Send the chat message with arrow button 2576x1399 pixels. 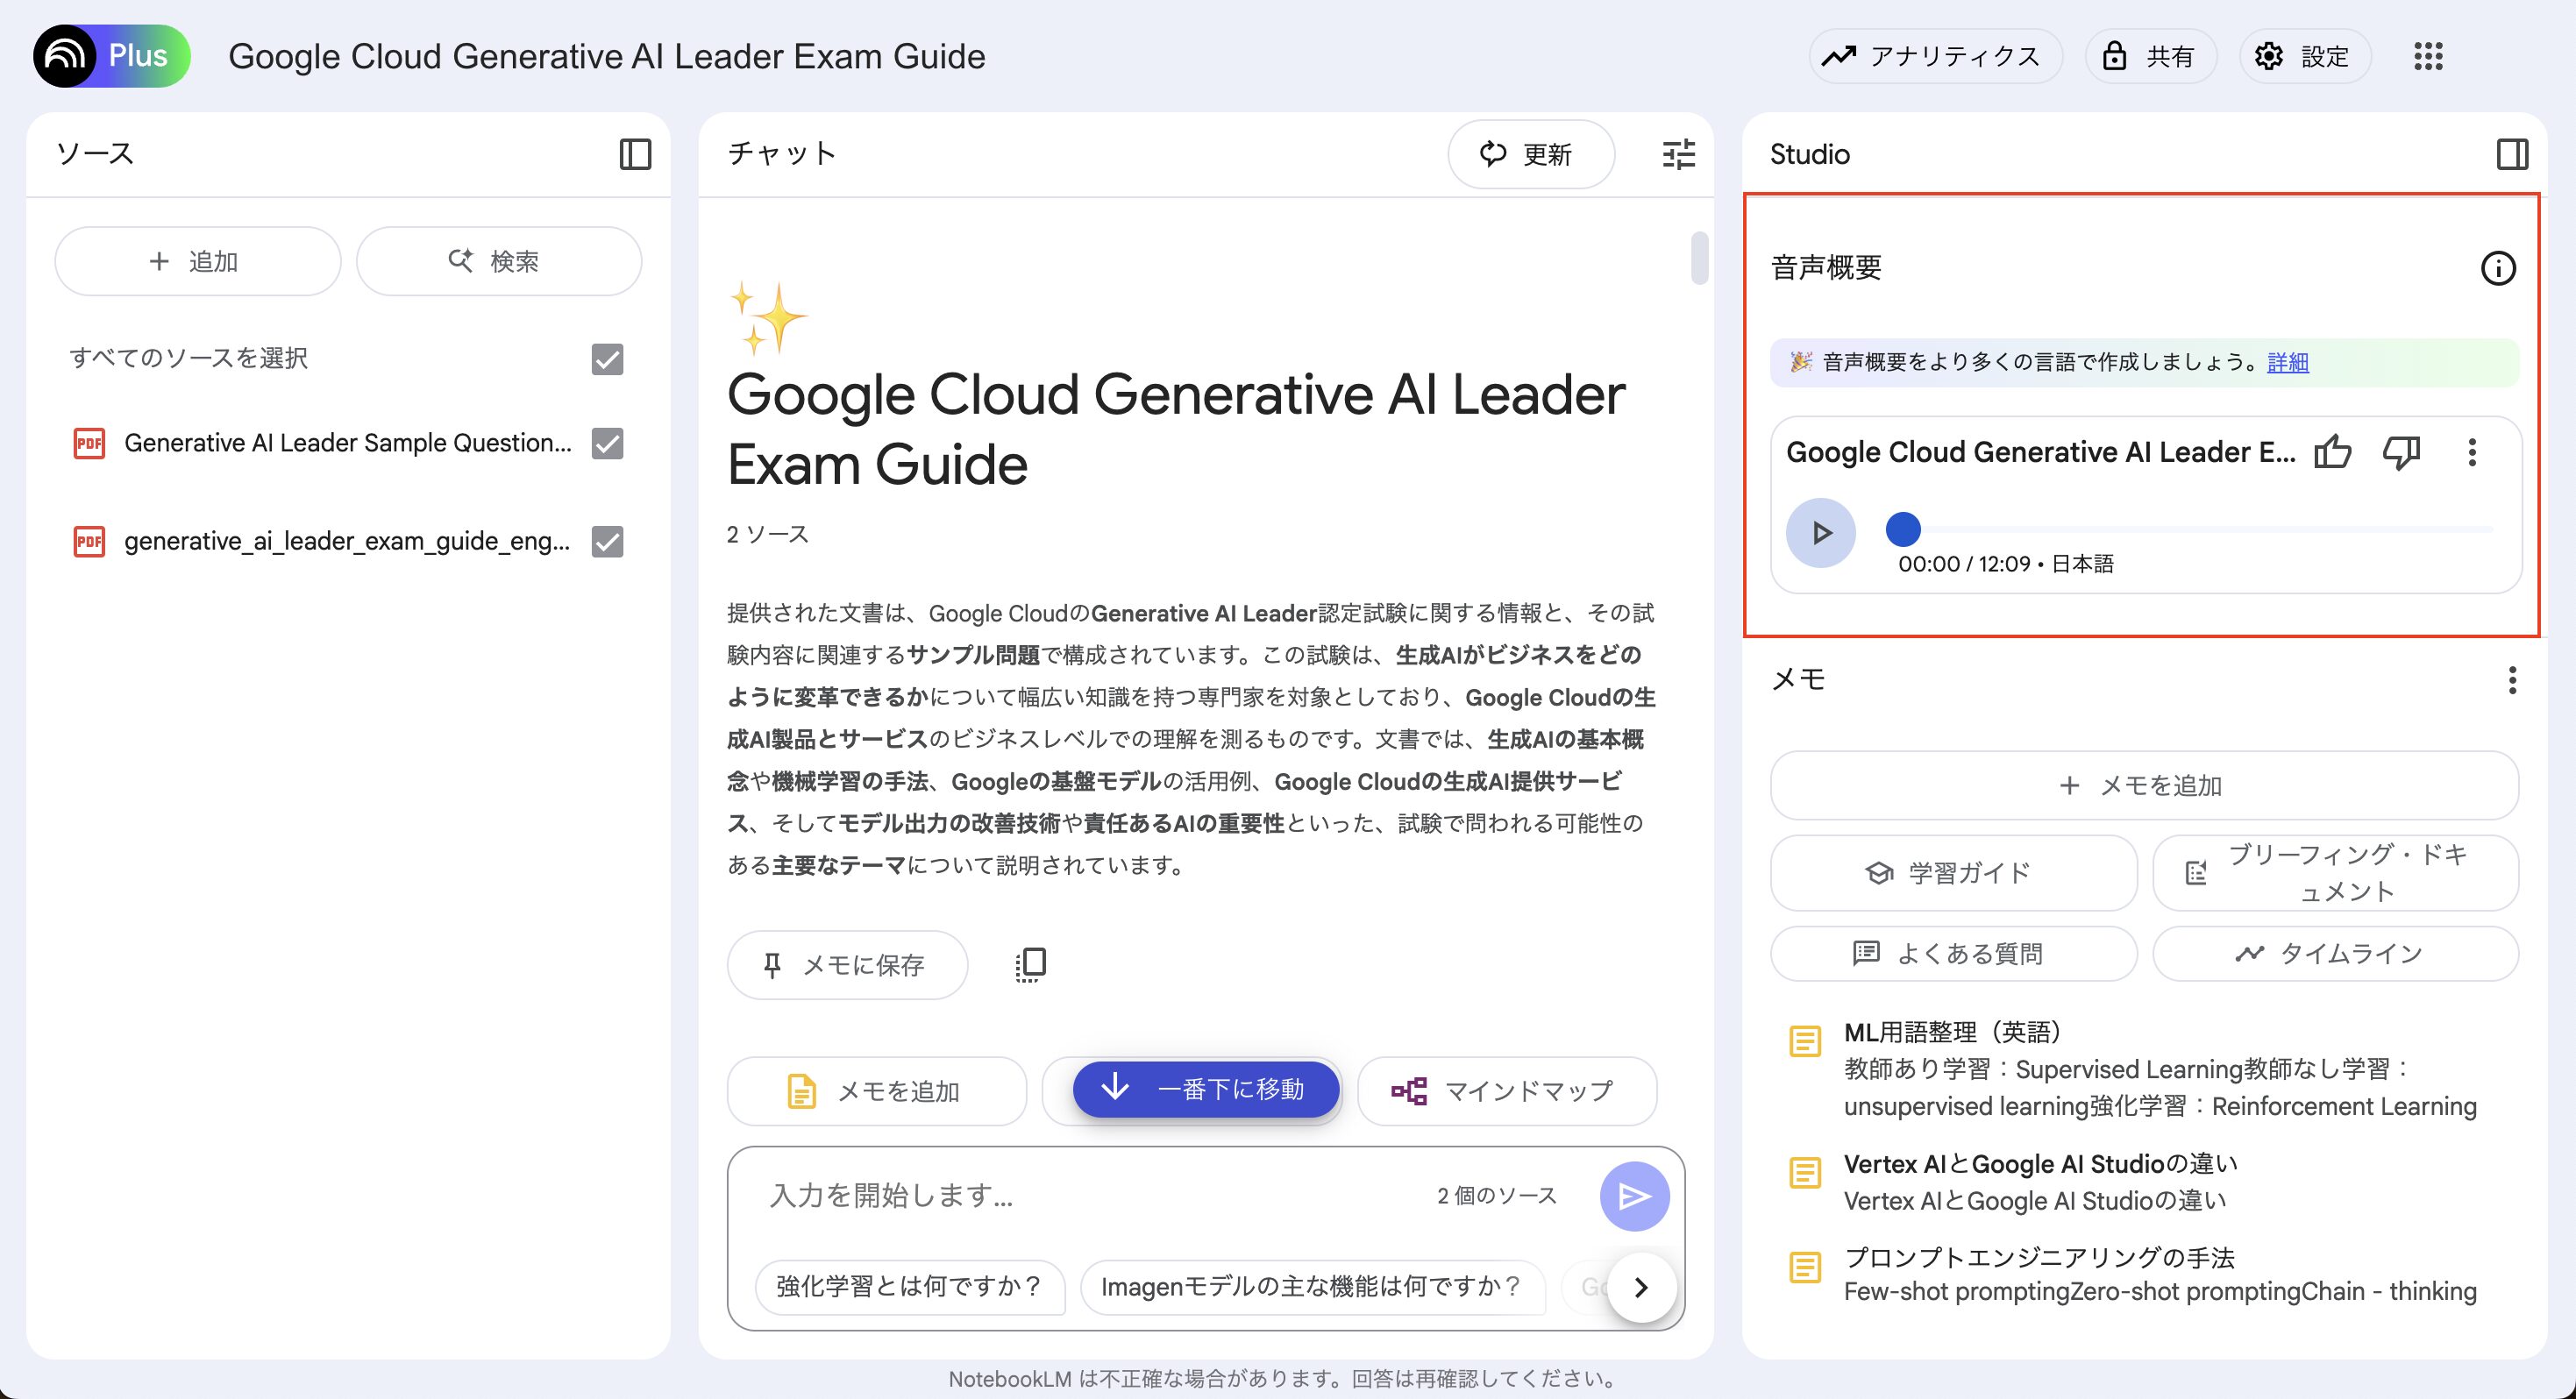click(x=1634, y=1196)
